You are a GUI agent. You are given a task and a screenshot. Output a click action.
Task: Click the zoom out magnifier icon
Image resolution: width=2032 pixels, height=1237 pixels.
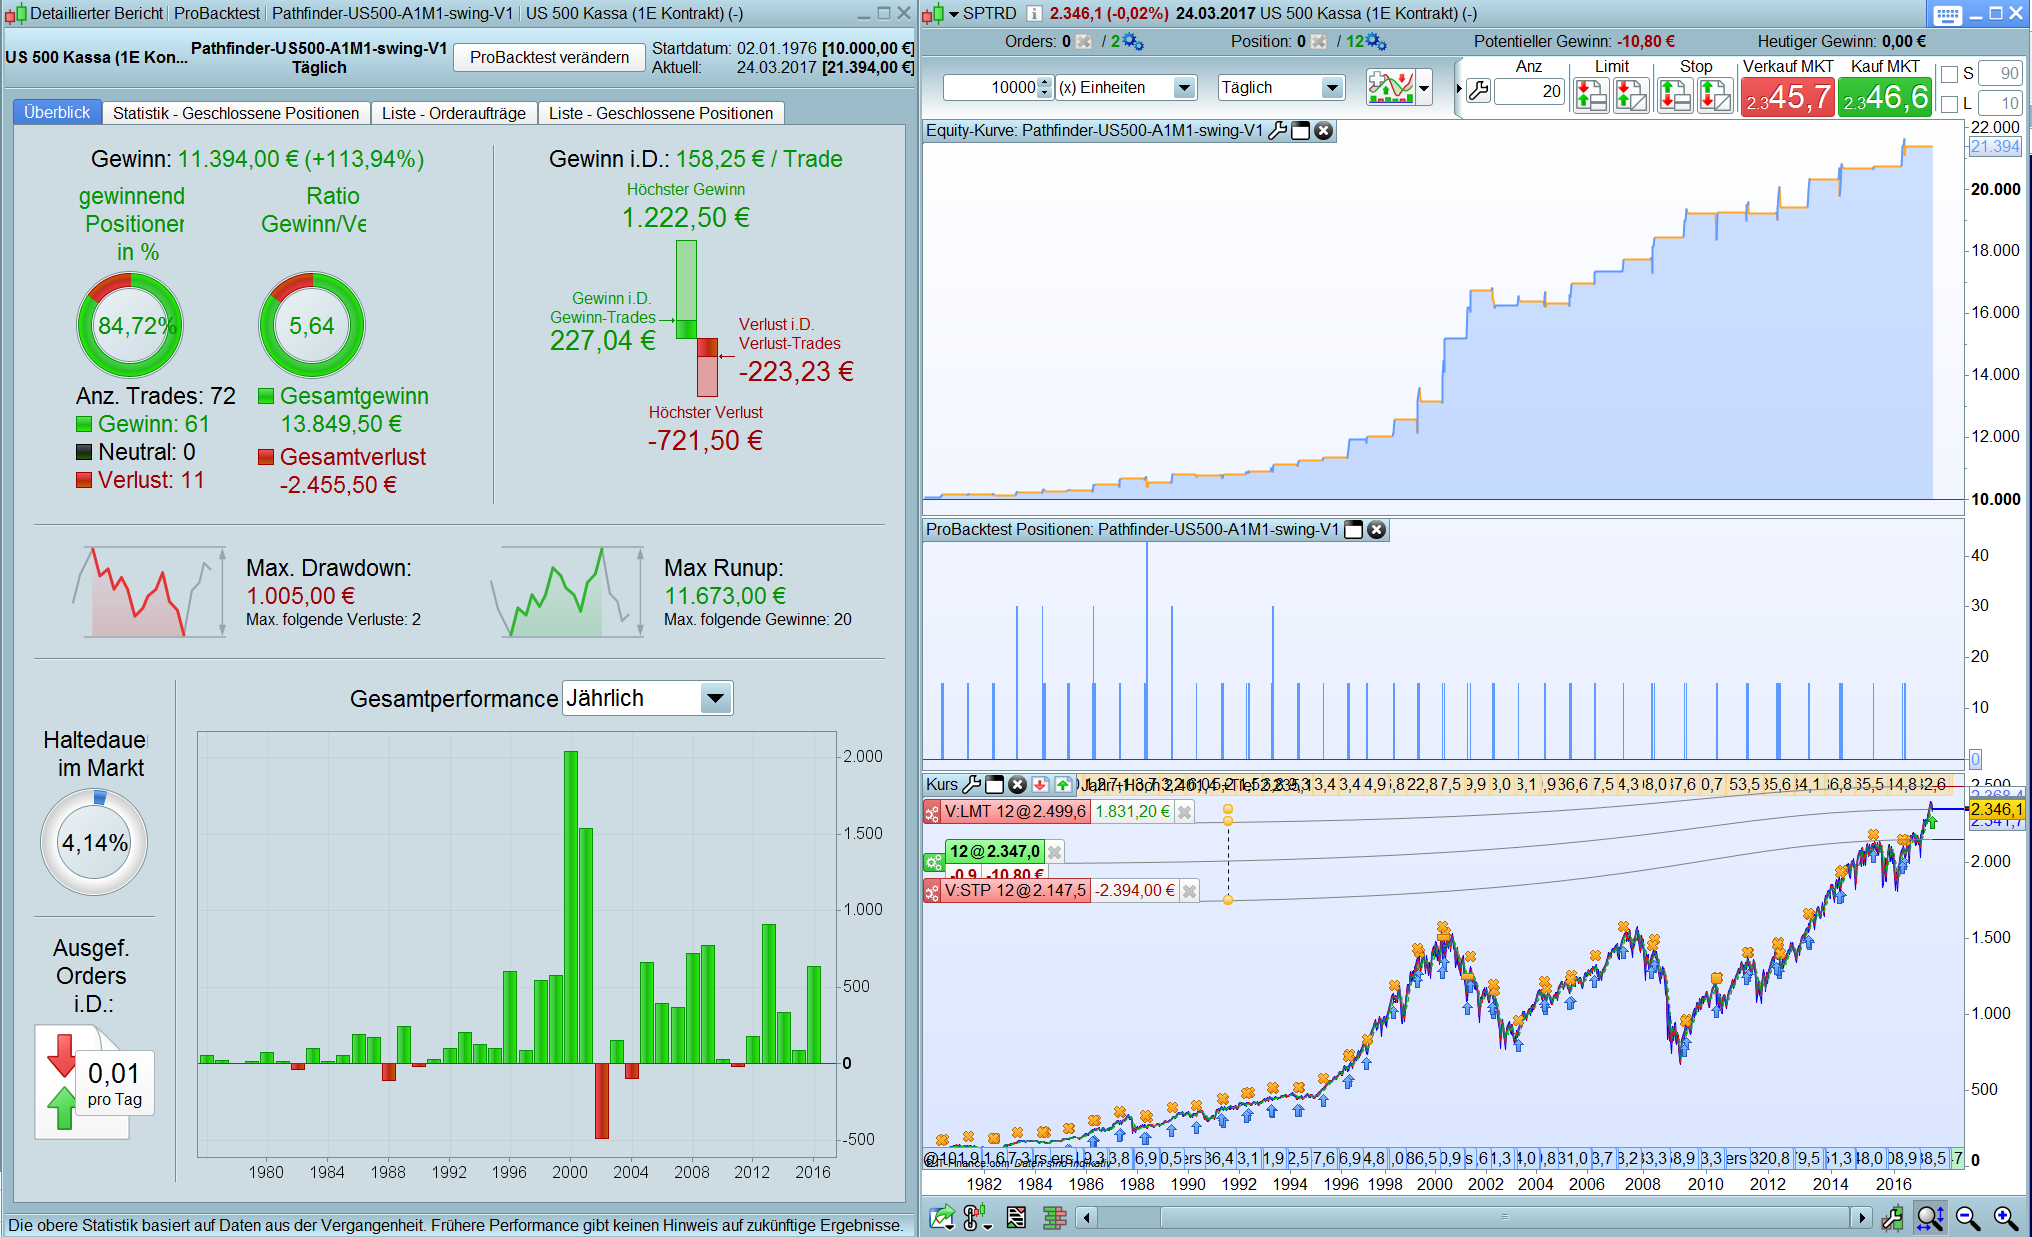(x=1967, y=1217)
